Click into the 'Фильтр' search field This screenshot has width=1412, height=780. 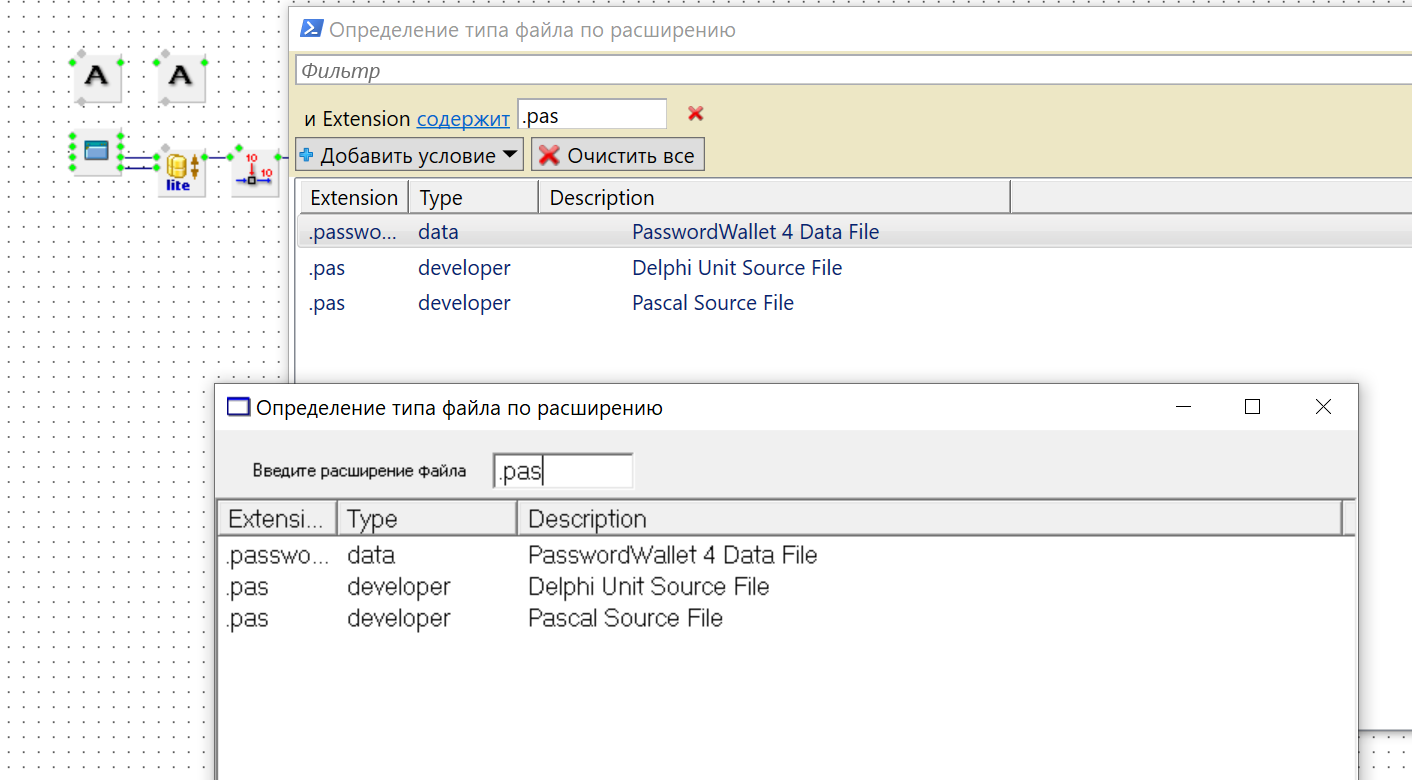tap(850, 70)
